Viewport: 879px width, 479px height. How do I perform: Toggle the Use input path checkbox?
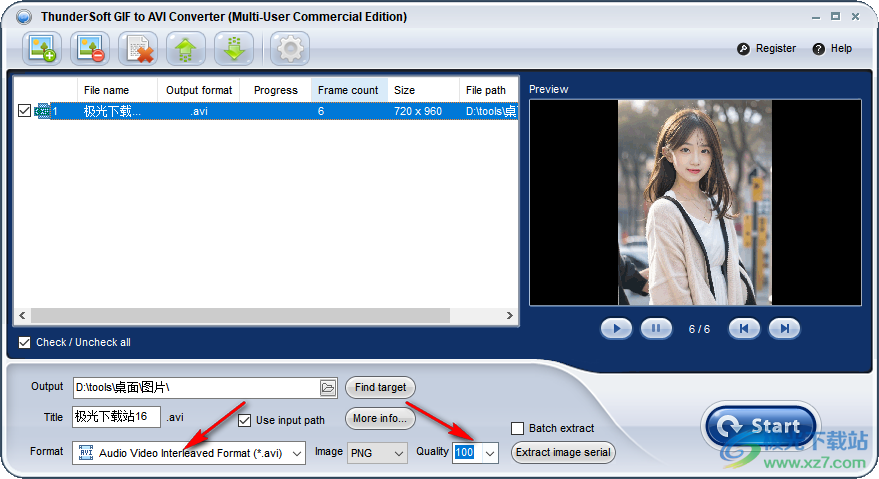tap(244, 420)
